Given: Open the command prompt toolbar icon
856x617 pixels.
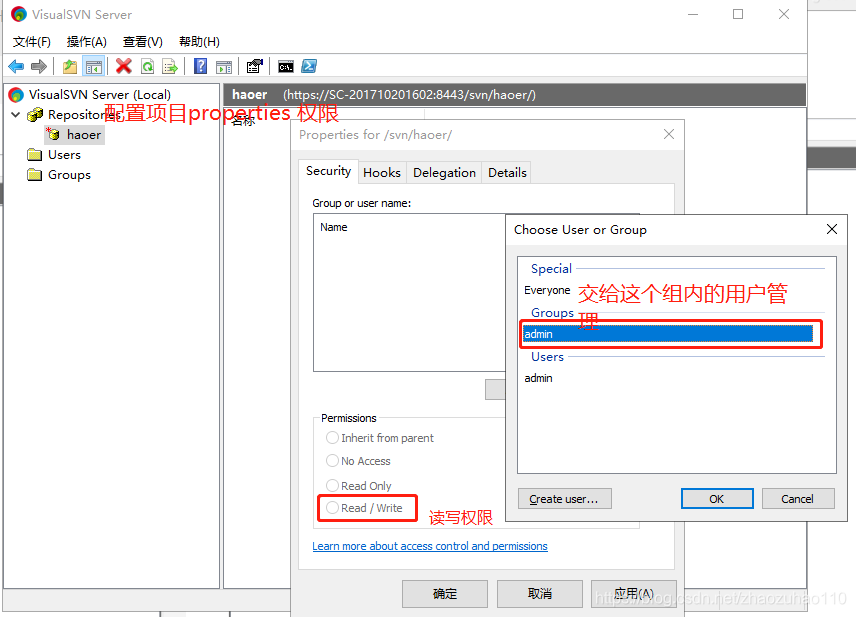Looking at the screenshot, I should click(286, 67).
